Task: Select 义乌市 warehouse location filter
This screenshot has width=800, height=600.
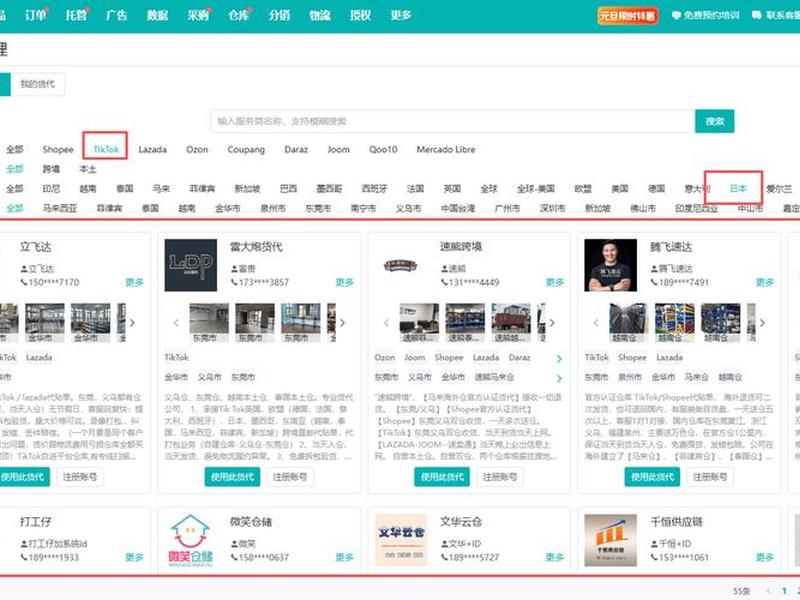Action: (408, 208)
